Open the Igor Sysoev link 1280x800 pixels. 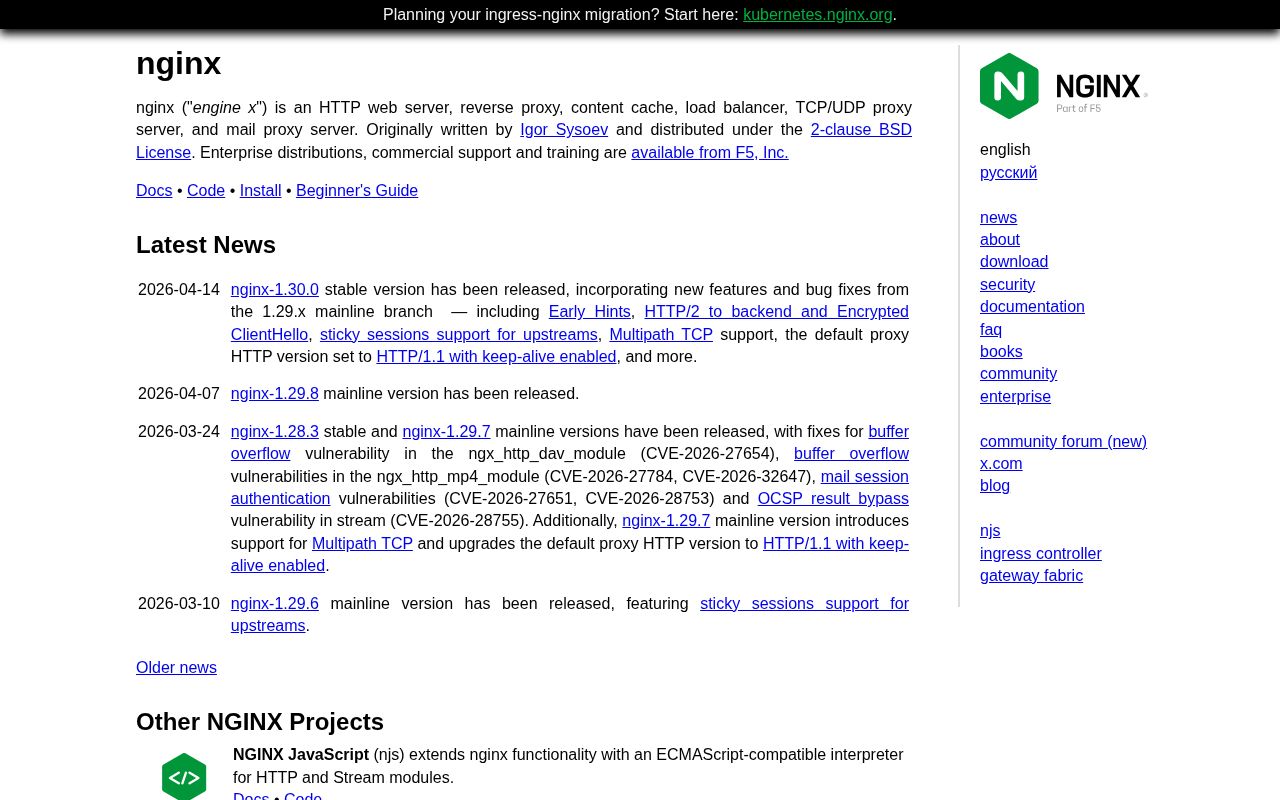(x=564, y=129)
